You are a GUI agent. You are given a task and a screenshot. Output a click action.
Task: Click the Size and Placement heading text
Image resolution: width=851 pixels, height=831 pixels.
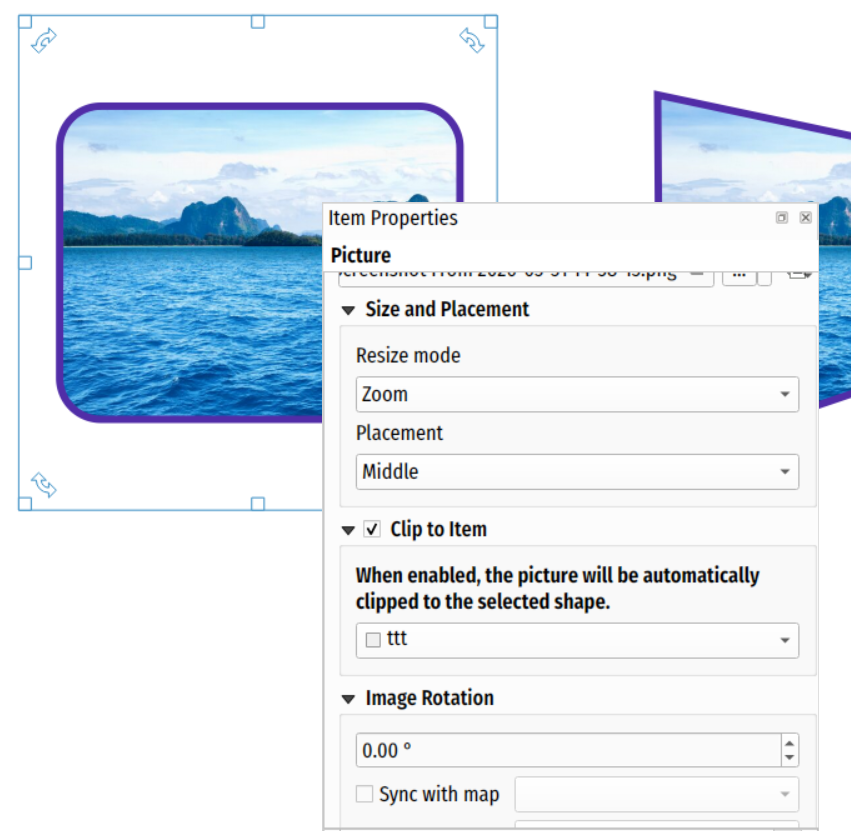point(447,309)
